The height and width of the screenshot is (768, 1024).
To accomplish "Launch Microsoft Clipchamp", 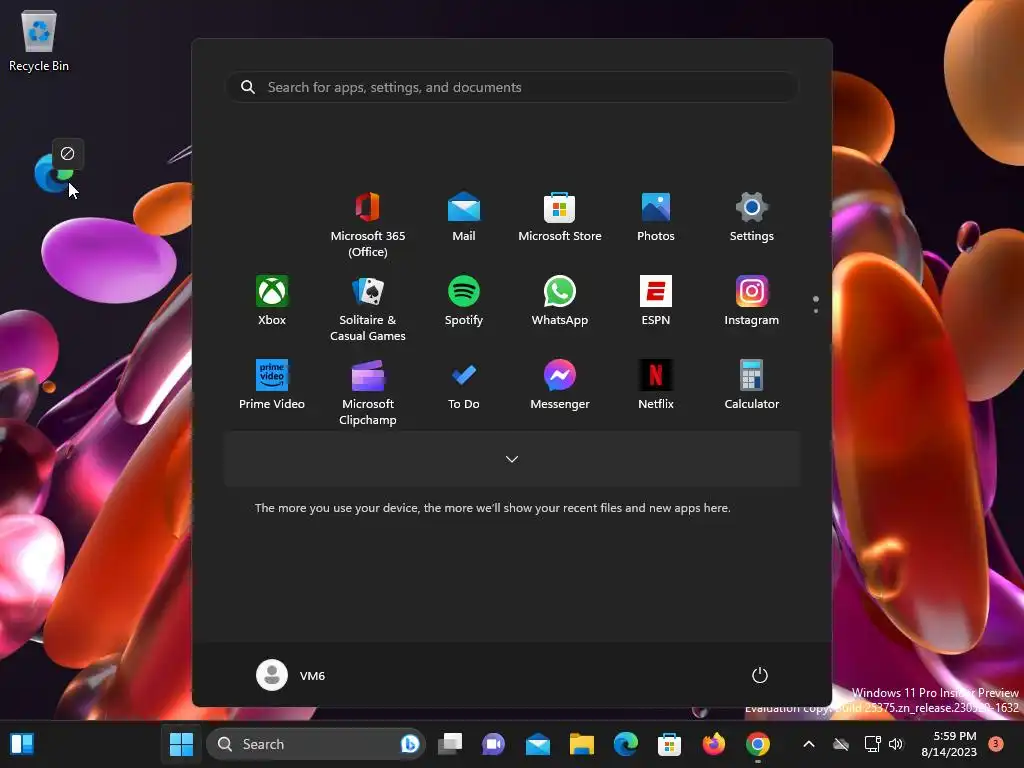I will (368, 392).
